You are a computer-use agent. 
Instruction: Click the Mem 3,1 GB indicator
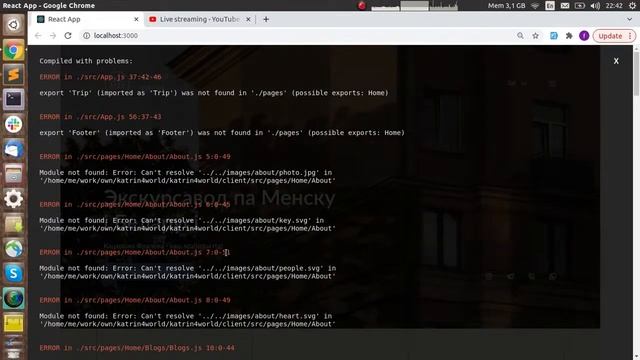tap(507, 6)
